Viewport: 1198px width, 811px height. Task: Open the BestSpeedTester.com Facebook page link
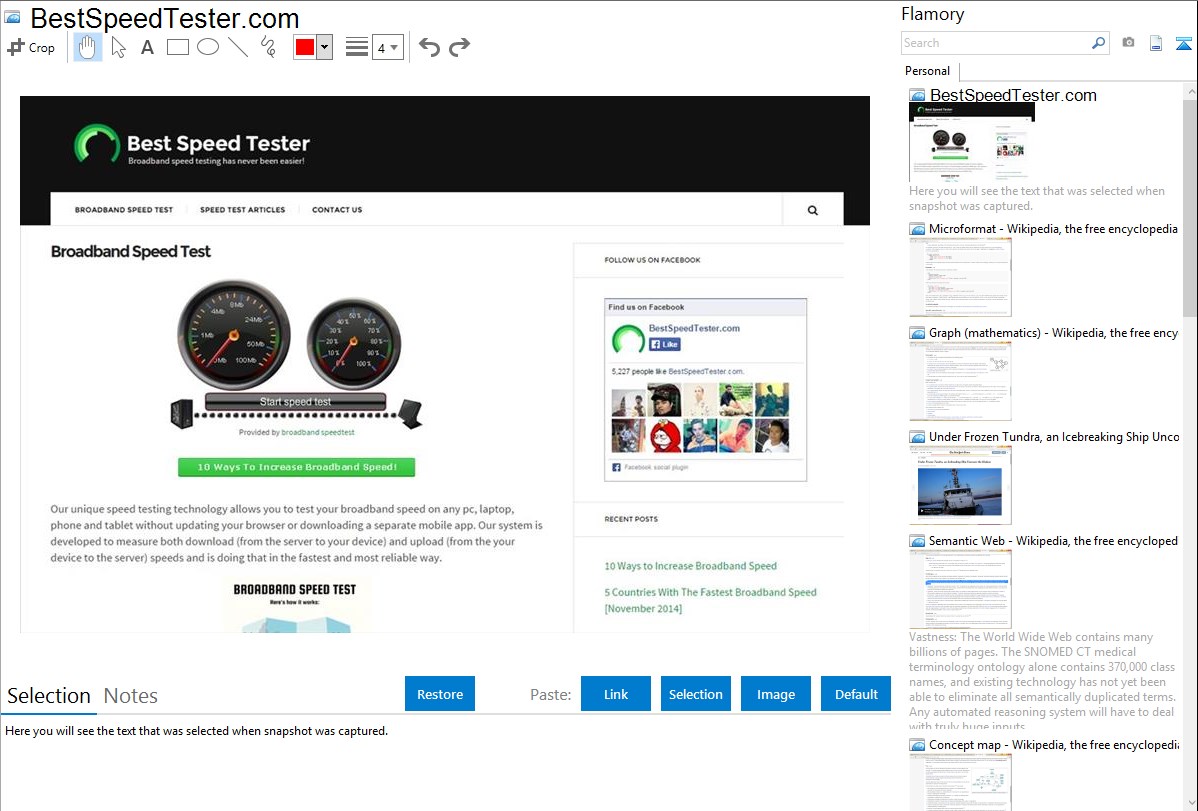point(694,329)
